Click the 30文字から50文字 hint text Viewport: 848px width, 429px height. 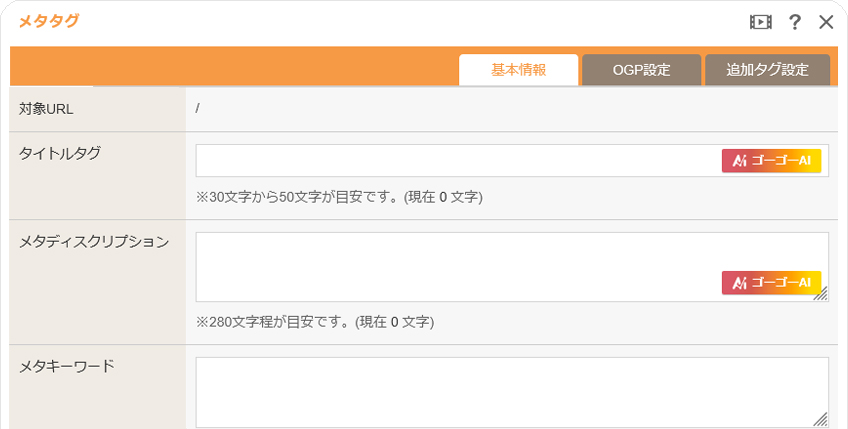click(x=340, y=197)
